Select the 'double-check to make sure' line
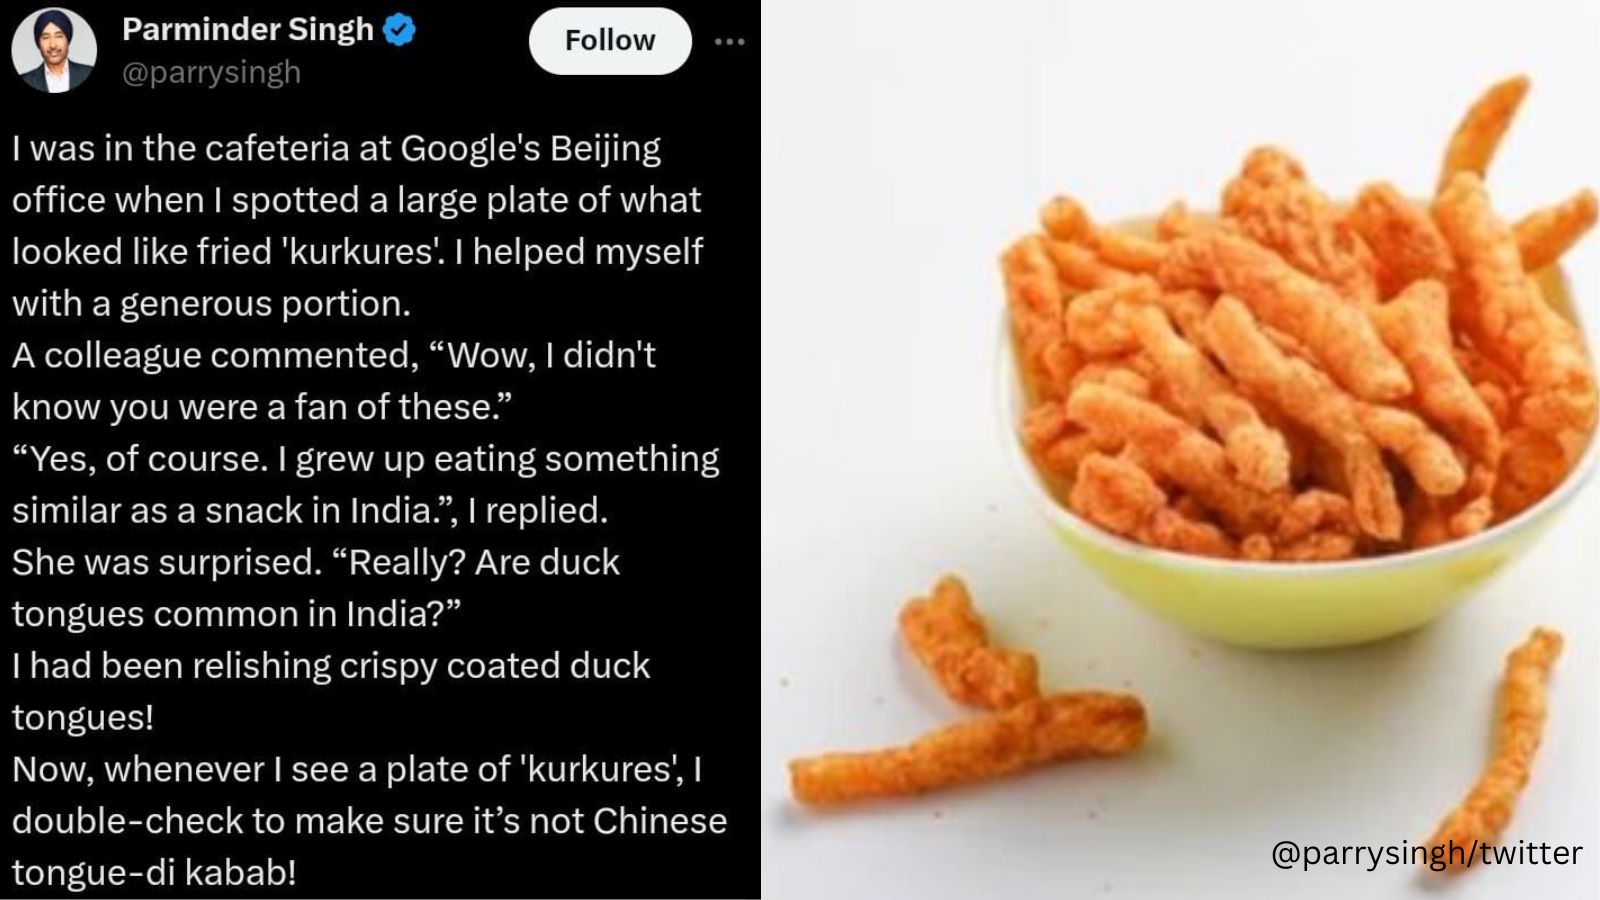Viewport: 1600px width, 900px height. (x=369, y=821)
